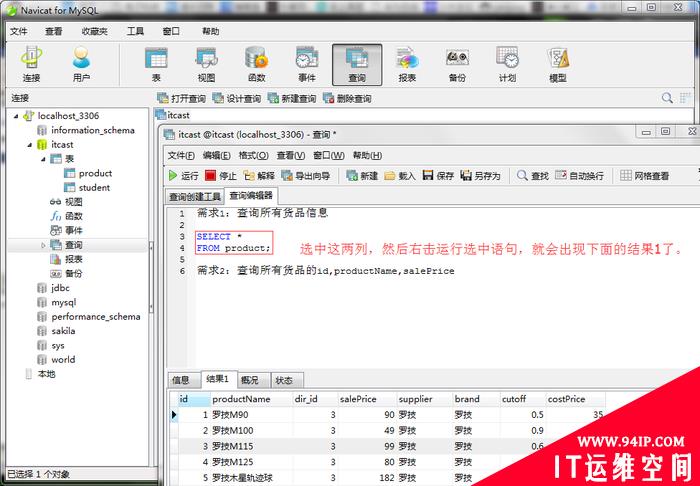Click the search magnifier icon in object bar
Screen dimensions: 700x486
pyautogui.click(x=667, y=98)
